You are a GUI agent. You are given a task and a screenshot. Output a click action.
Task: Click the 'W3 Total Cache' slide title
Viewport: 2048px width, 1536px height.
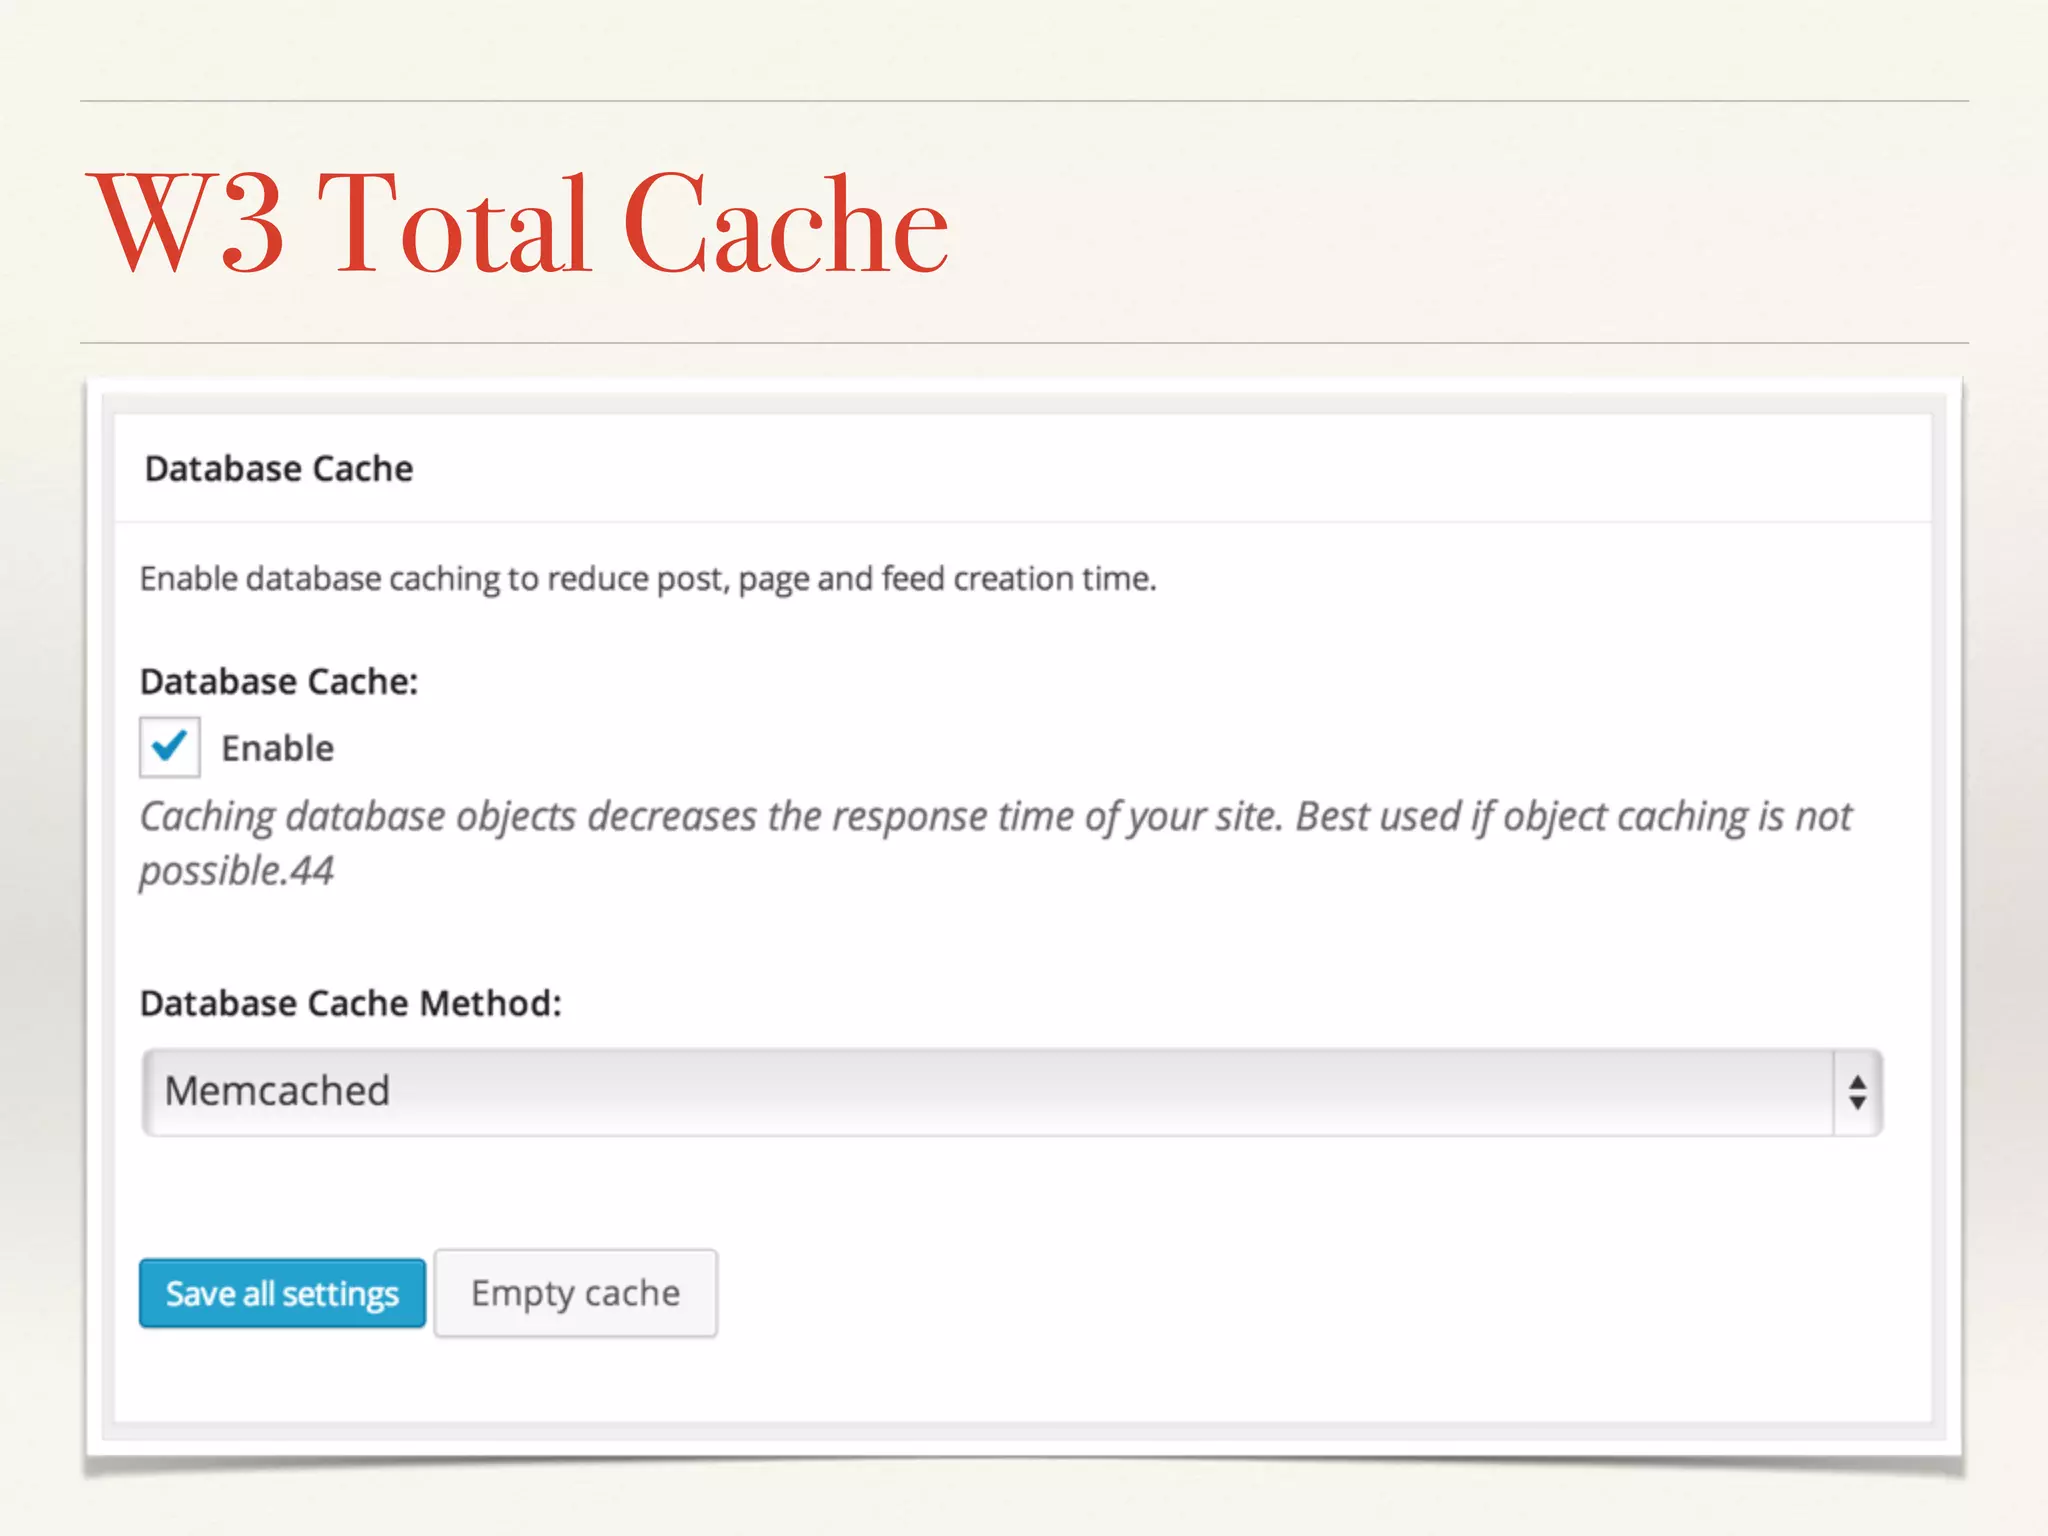pos(518,222)
